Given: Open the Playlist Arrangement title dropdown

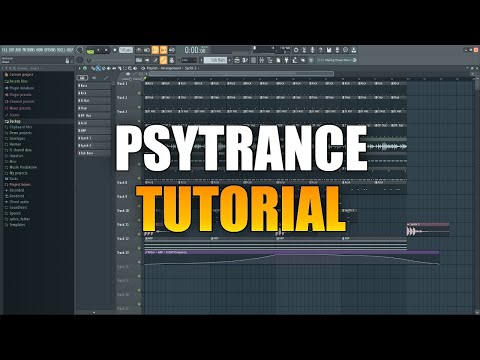Looking at the screenshot, I should point(172,68).
